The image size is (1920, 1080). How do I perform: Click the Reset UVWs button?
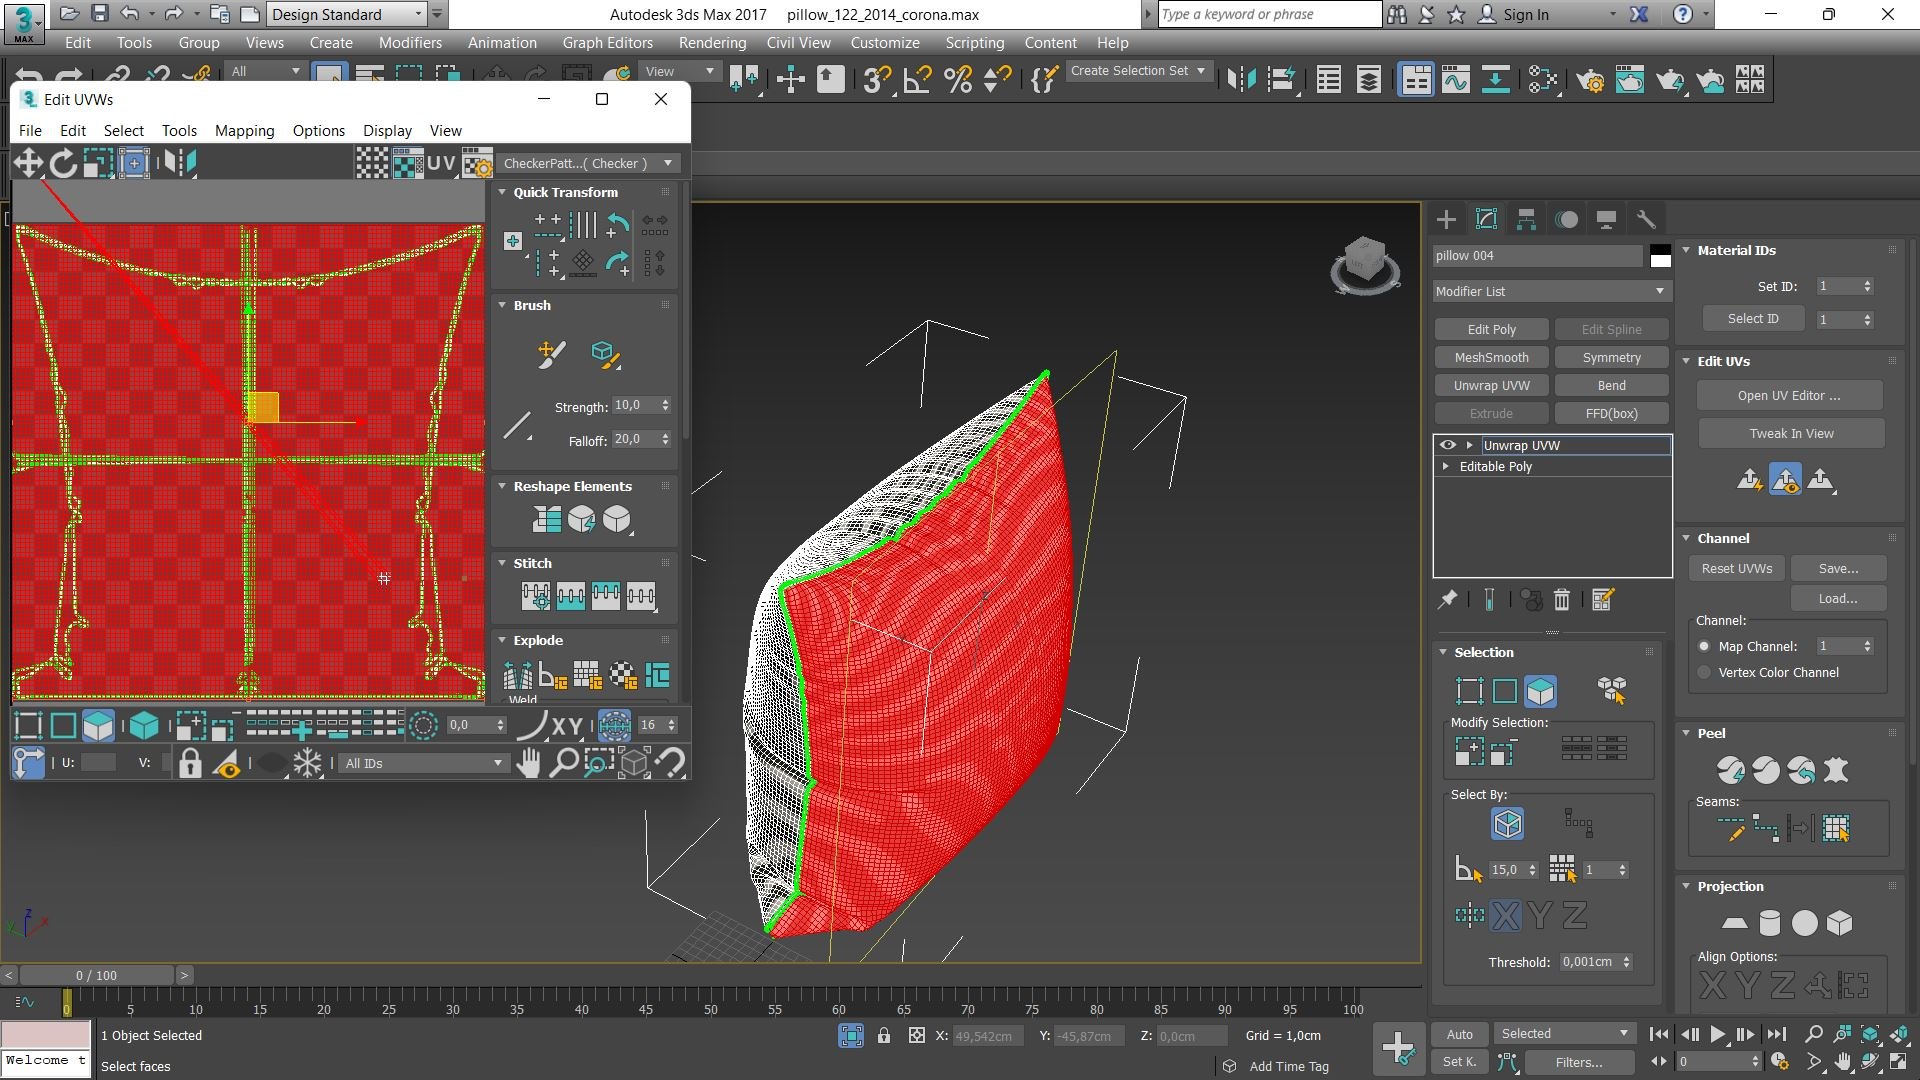(x=1737, y=569)
